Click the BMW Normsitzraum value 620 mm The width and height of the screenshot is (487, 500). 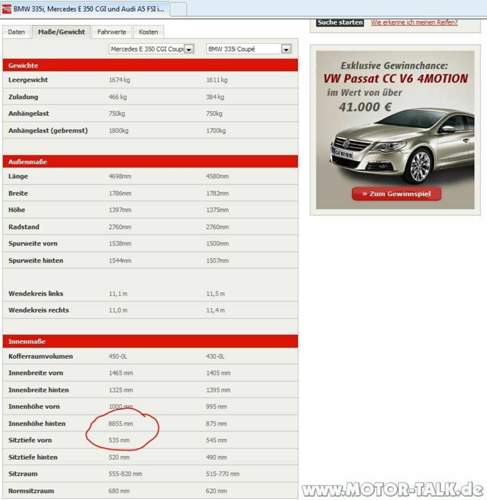(x=216, y=491)
